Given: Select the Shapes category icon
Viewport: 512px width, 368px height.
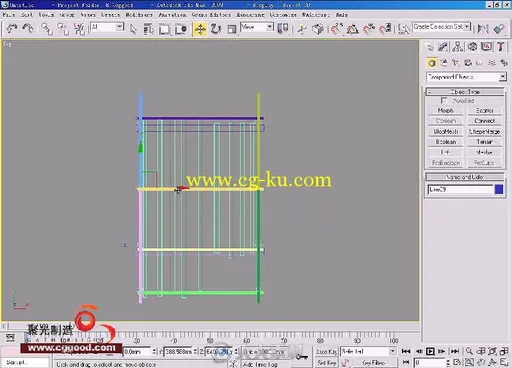Looking at the screenshot, I should [444, 63].
